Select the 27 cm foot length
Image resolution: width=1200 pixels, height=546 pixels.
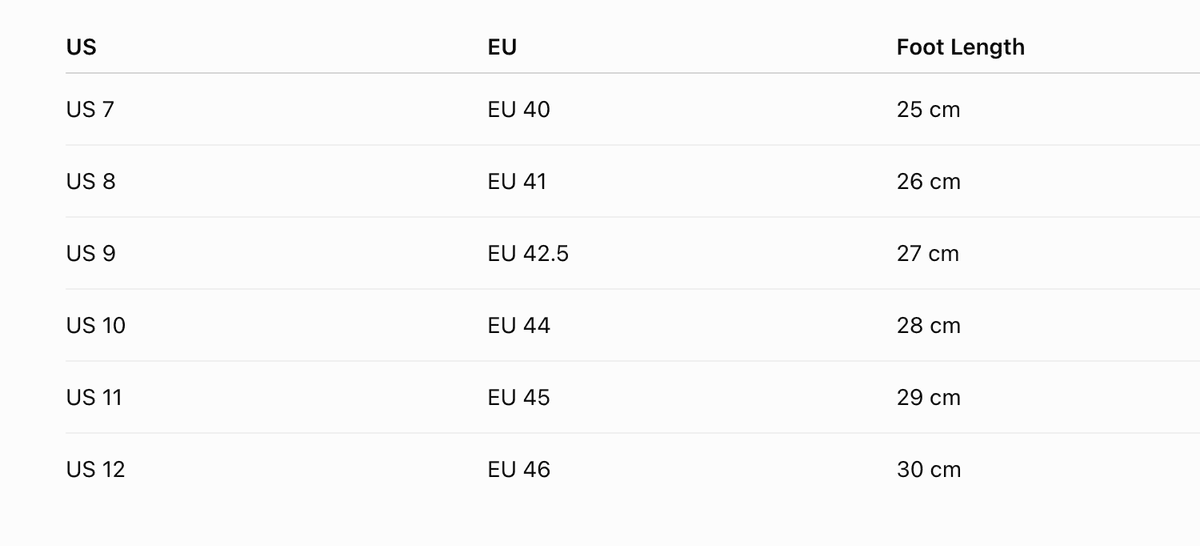(x=928, y=253)
